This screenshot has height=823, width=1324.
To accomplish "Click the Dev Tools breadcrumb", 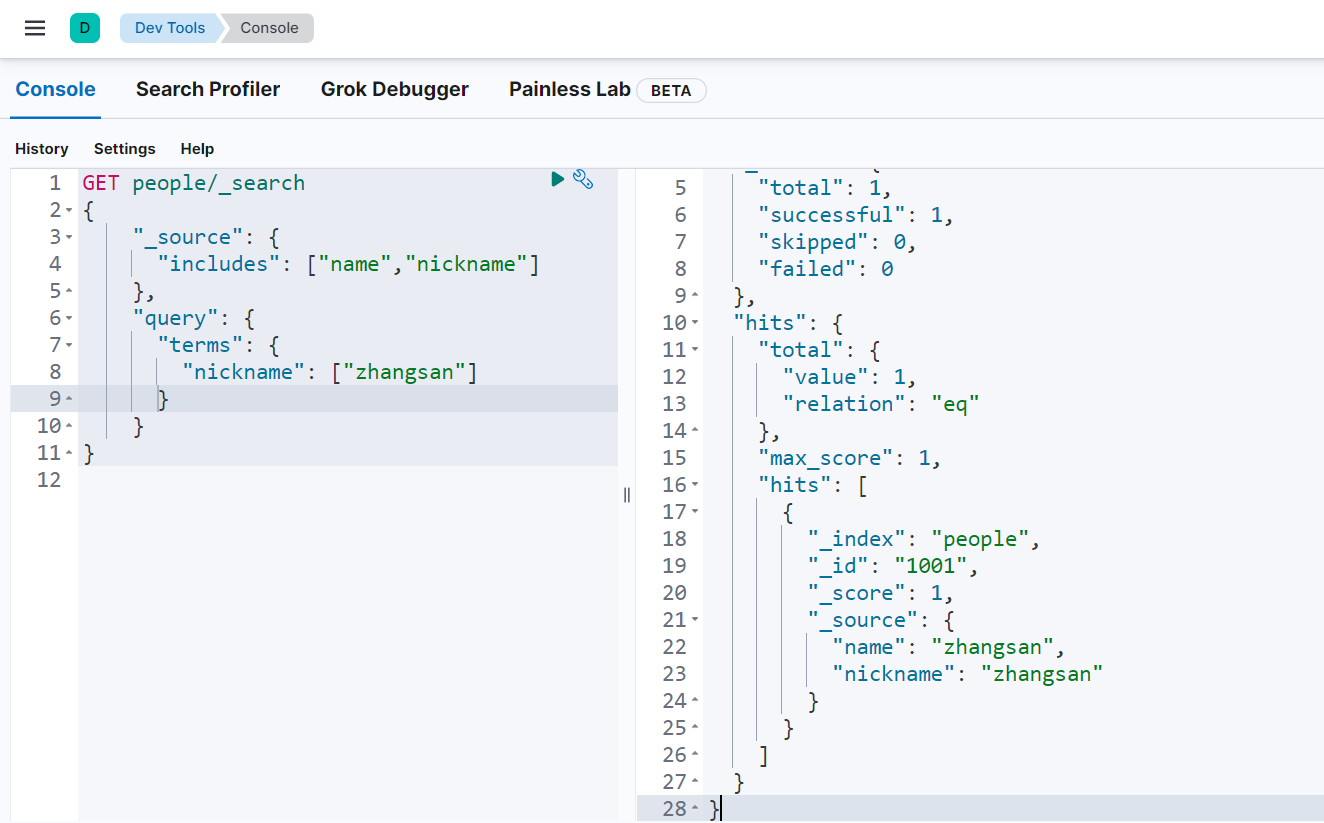I will point(169,28).
